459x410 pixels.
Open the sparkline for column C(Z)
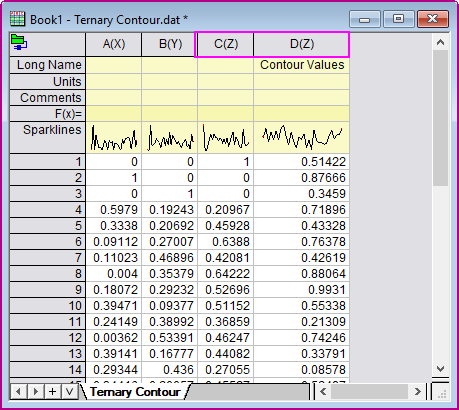226,137
